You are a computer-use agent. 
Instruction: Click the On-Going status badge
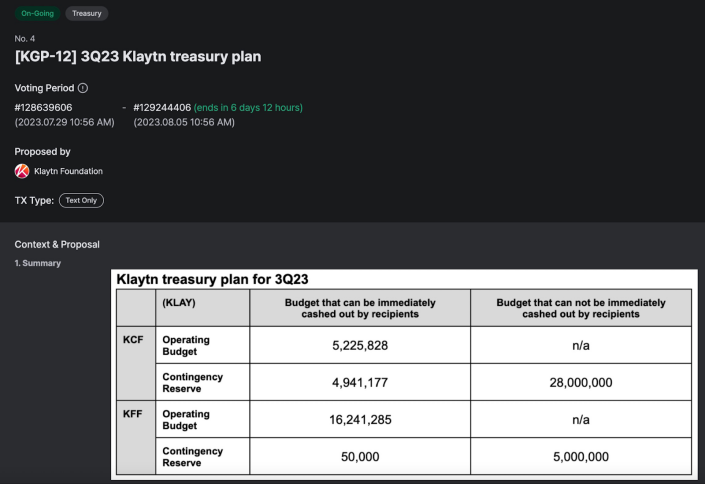pyautogui.click(x=37, y=13)
